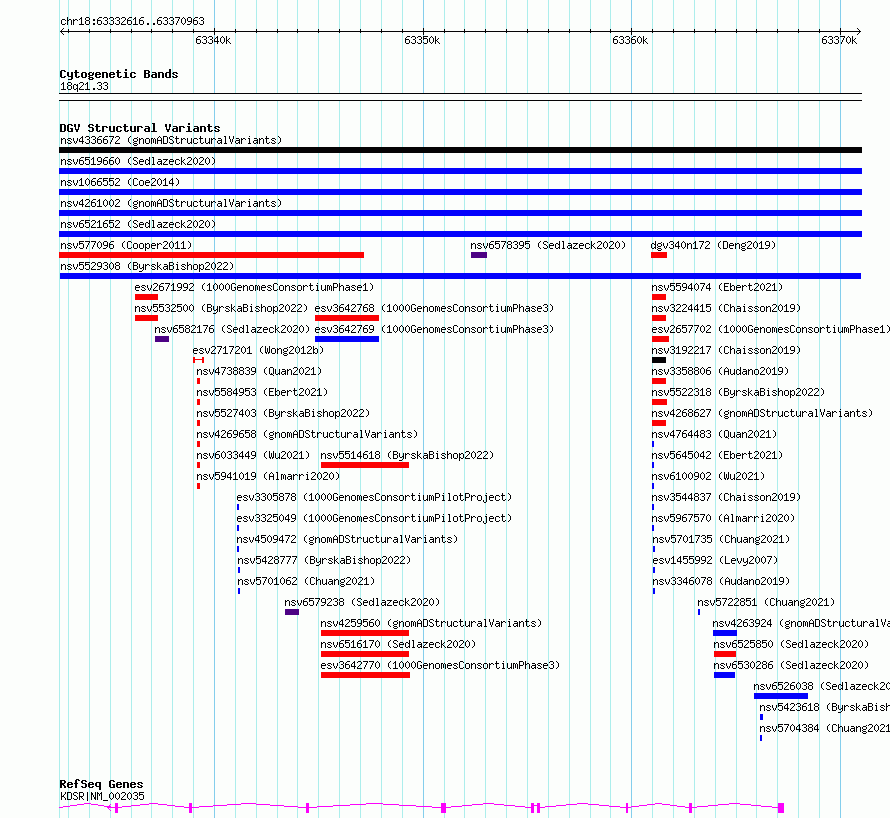890x818 pixels.
Task: Open nsv6530286 (Sedlazeck2020) label
Action: (791, 665)
